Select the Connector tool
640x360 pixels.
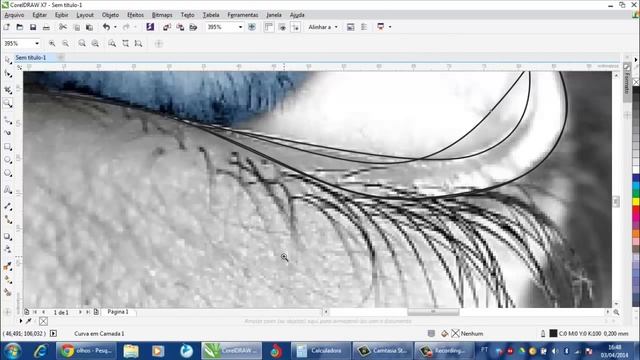[7, 220]
